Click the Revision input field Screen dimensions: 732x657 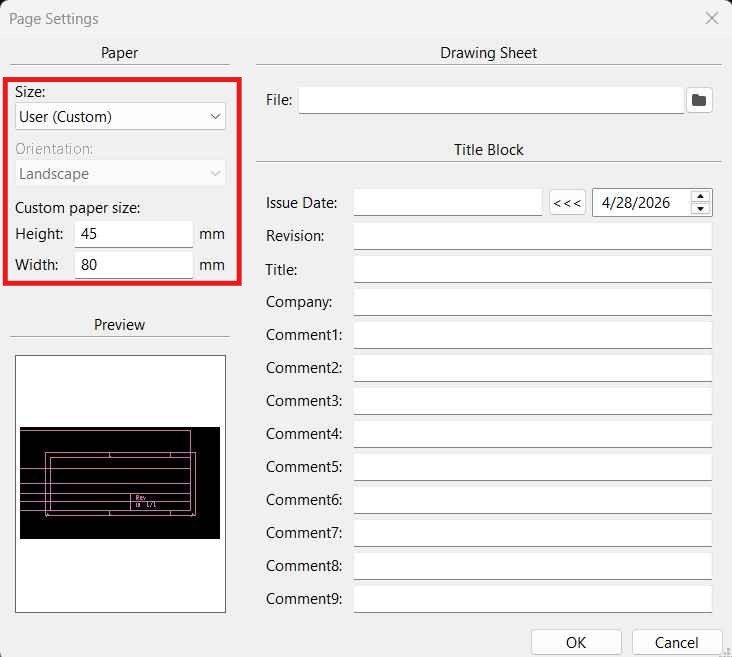(533, 236)
